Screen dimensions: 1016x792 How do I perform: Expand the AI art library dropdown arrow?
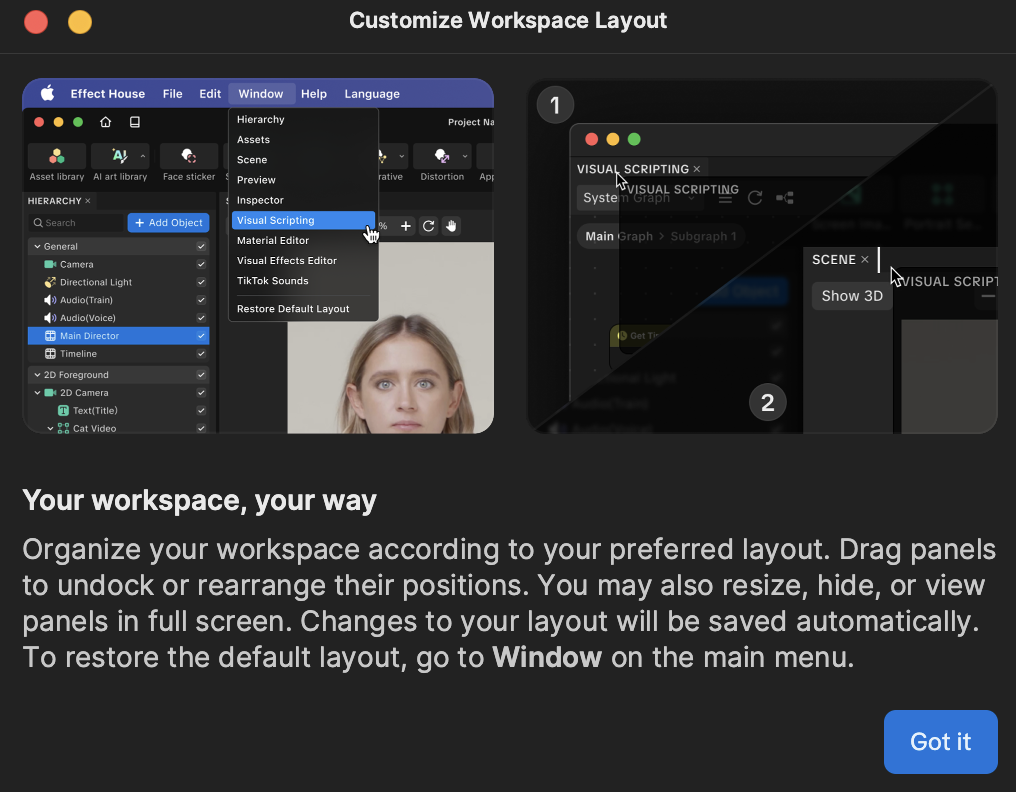pyautogui.click(x=143, y=156)
